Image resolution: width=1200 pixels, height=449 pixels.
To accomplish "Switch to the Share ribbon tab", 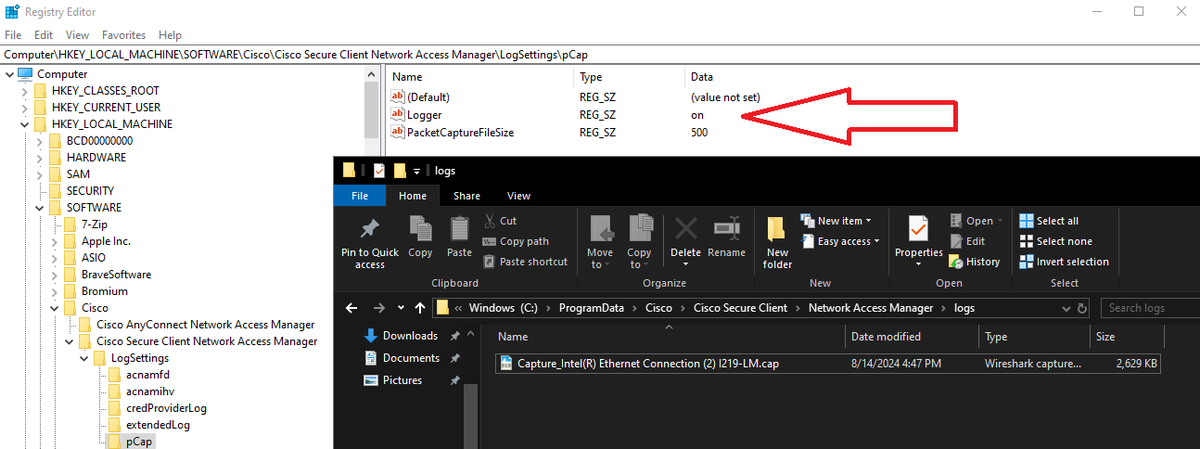I will (467, 196).
